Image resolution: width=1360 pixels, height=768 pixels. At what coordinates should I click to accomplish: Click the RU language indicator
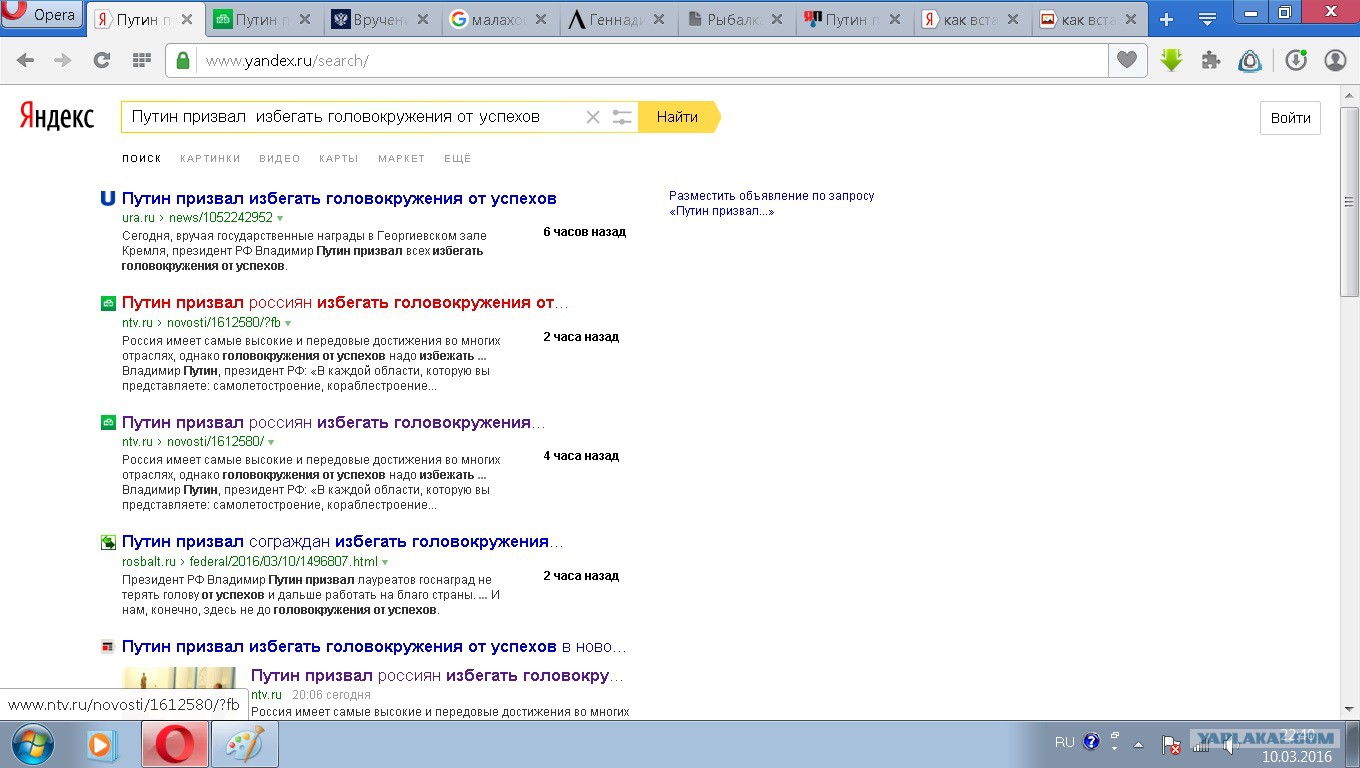(x=1064, y=743)
